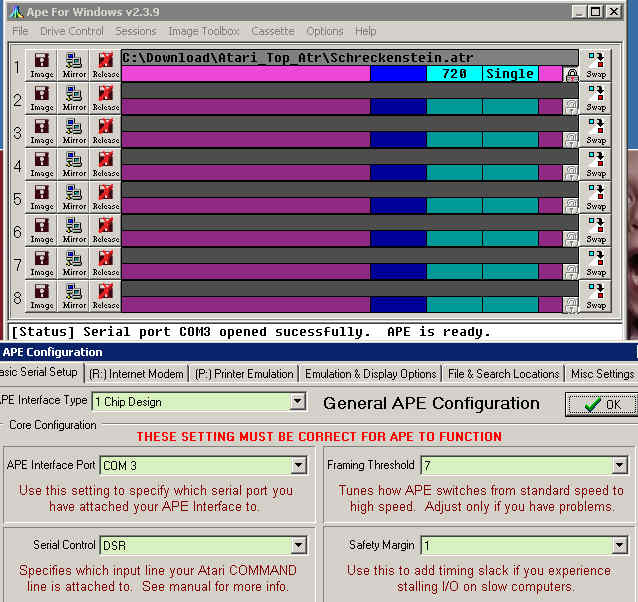
Task: Open the Options menu
Action: click(x=325, y=31)
